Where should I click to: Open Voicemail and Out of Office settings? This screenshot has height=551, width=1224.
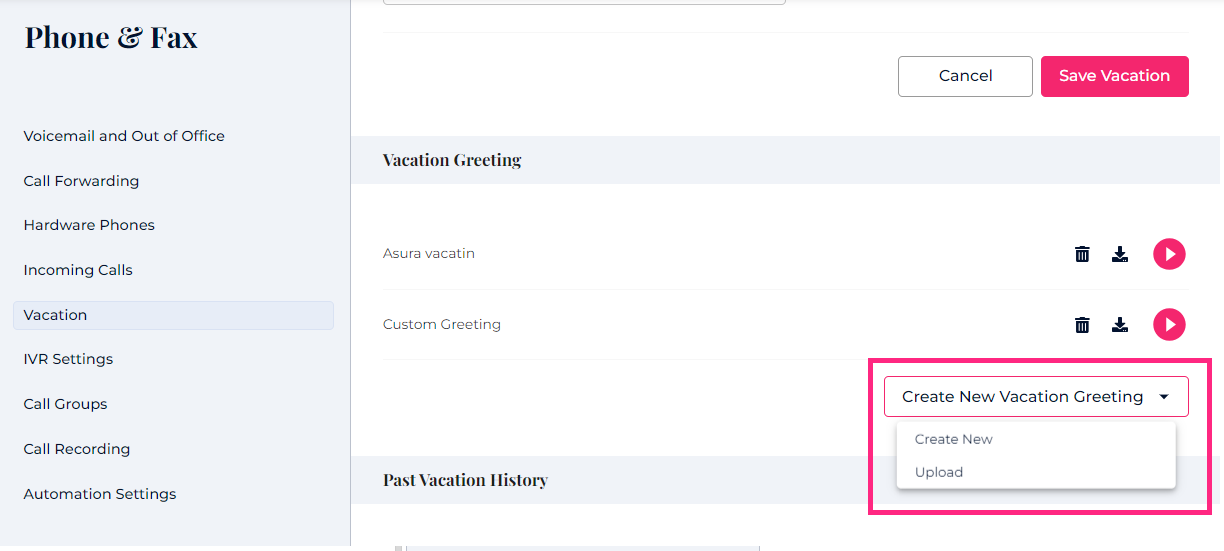pyautogui.click(x=124, y=136)
